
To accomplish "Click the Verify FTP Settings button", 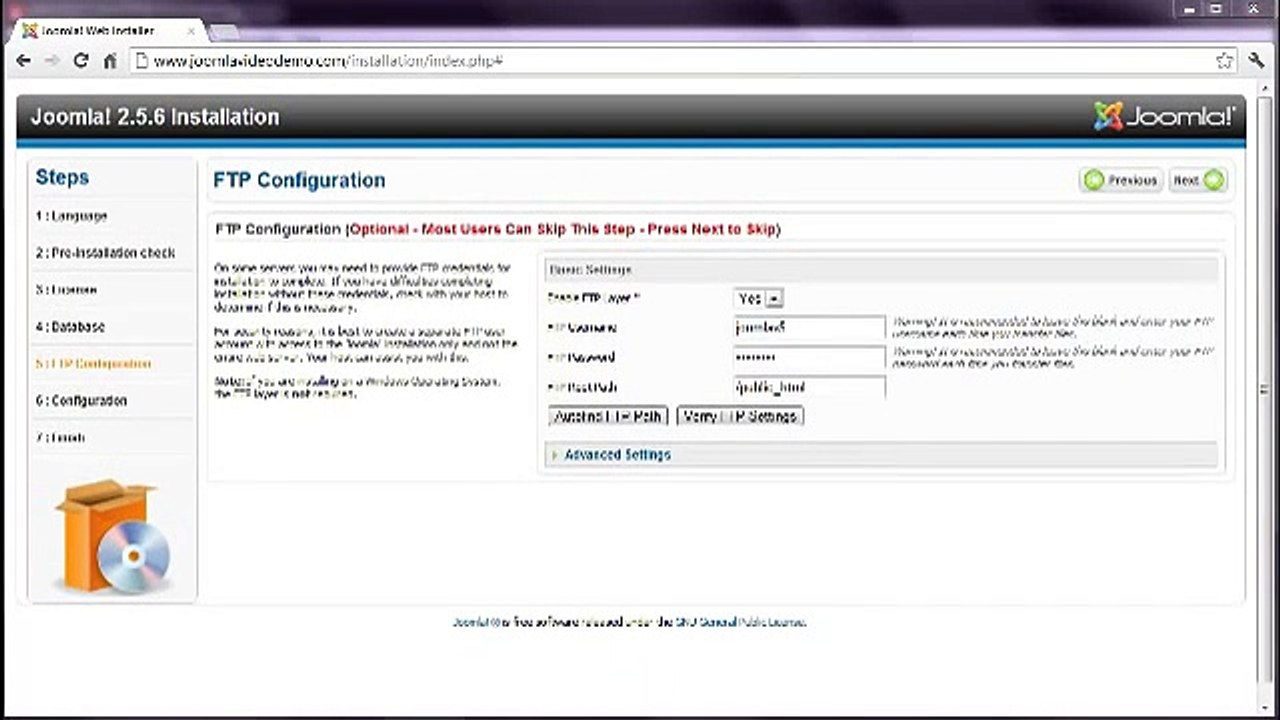I will tap(740, 416).
